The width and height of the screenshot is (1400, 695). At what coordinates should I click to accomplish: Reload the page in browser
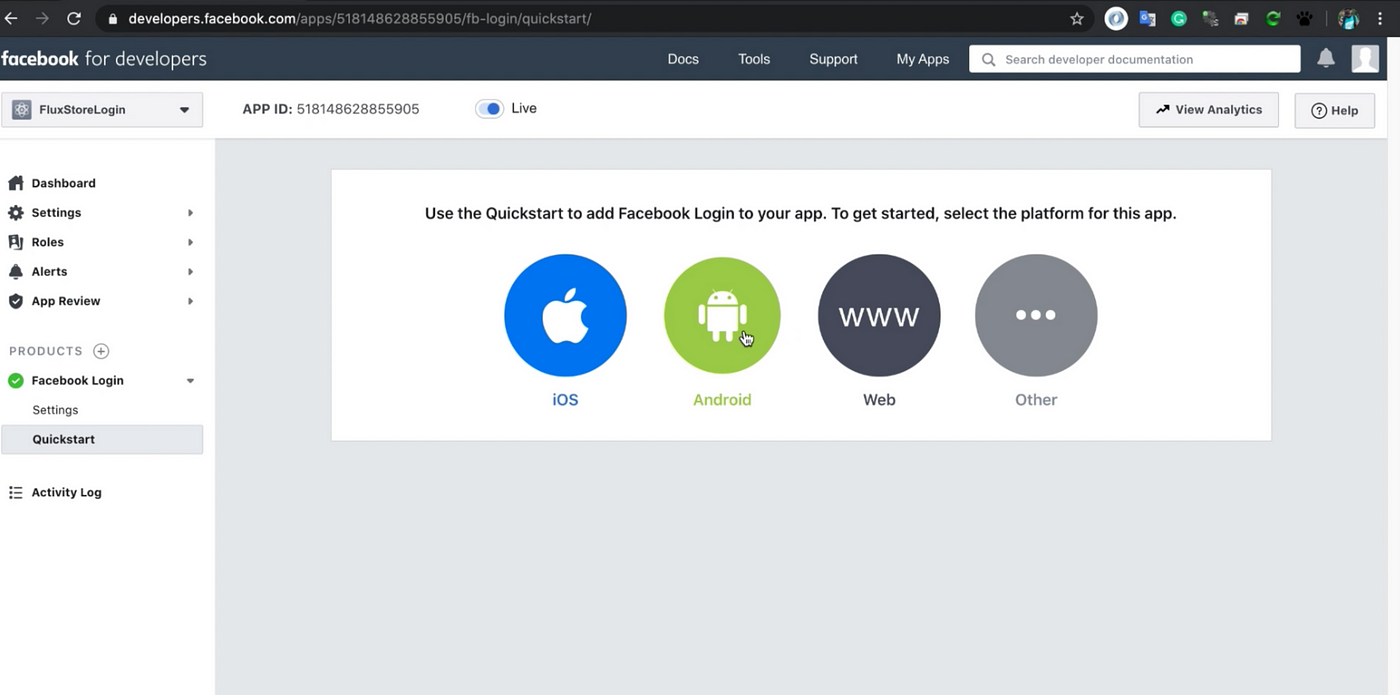point(74,18)
